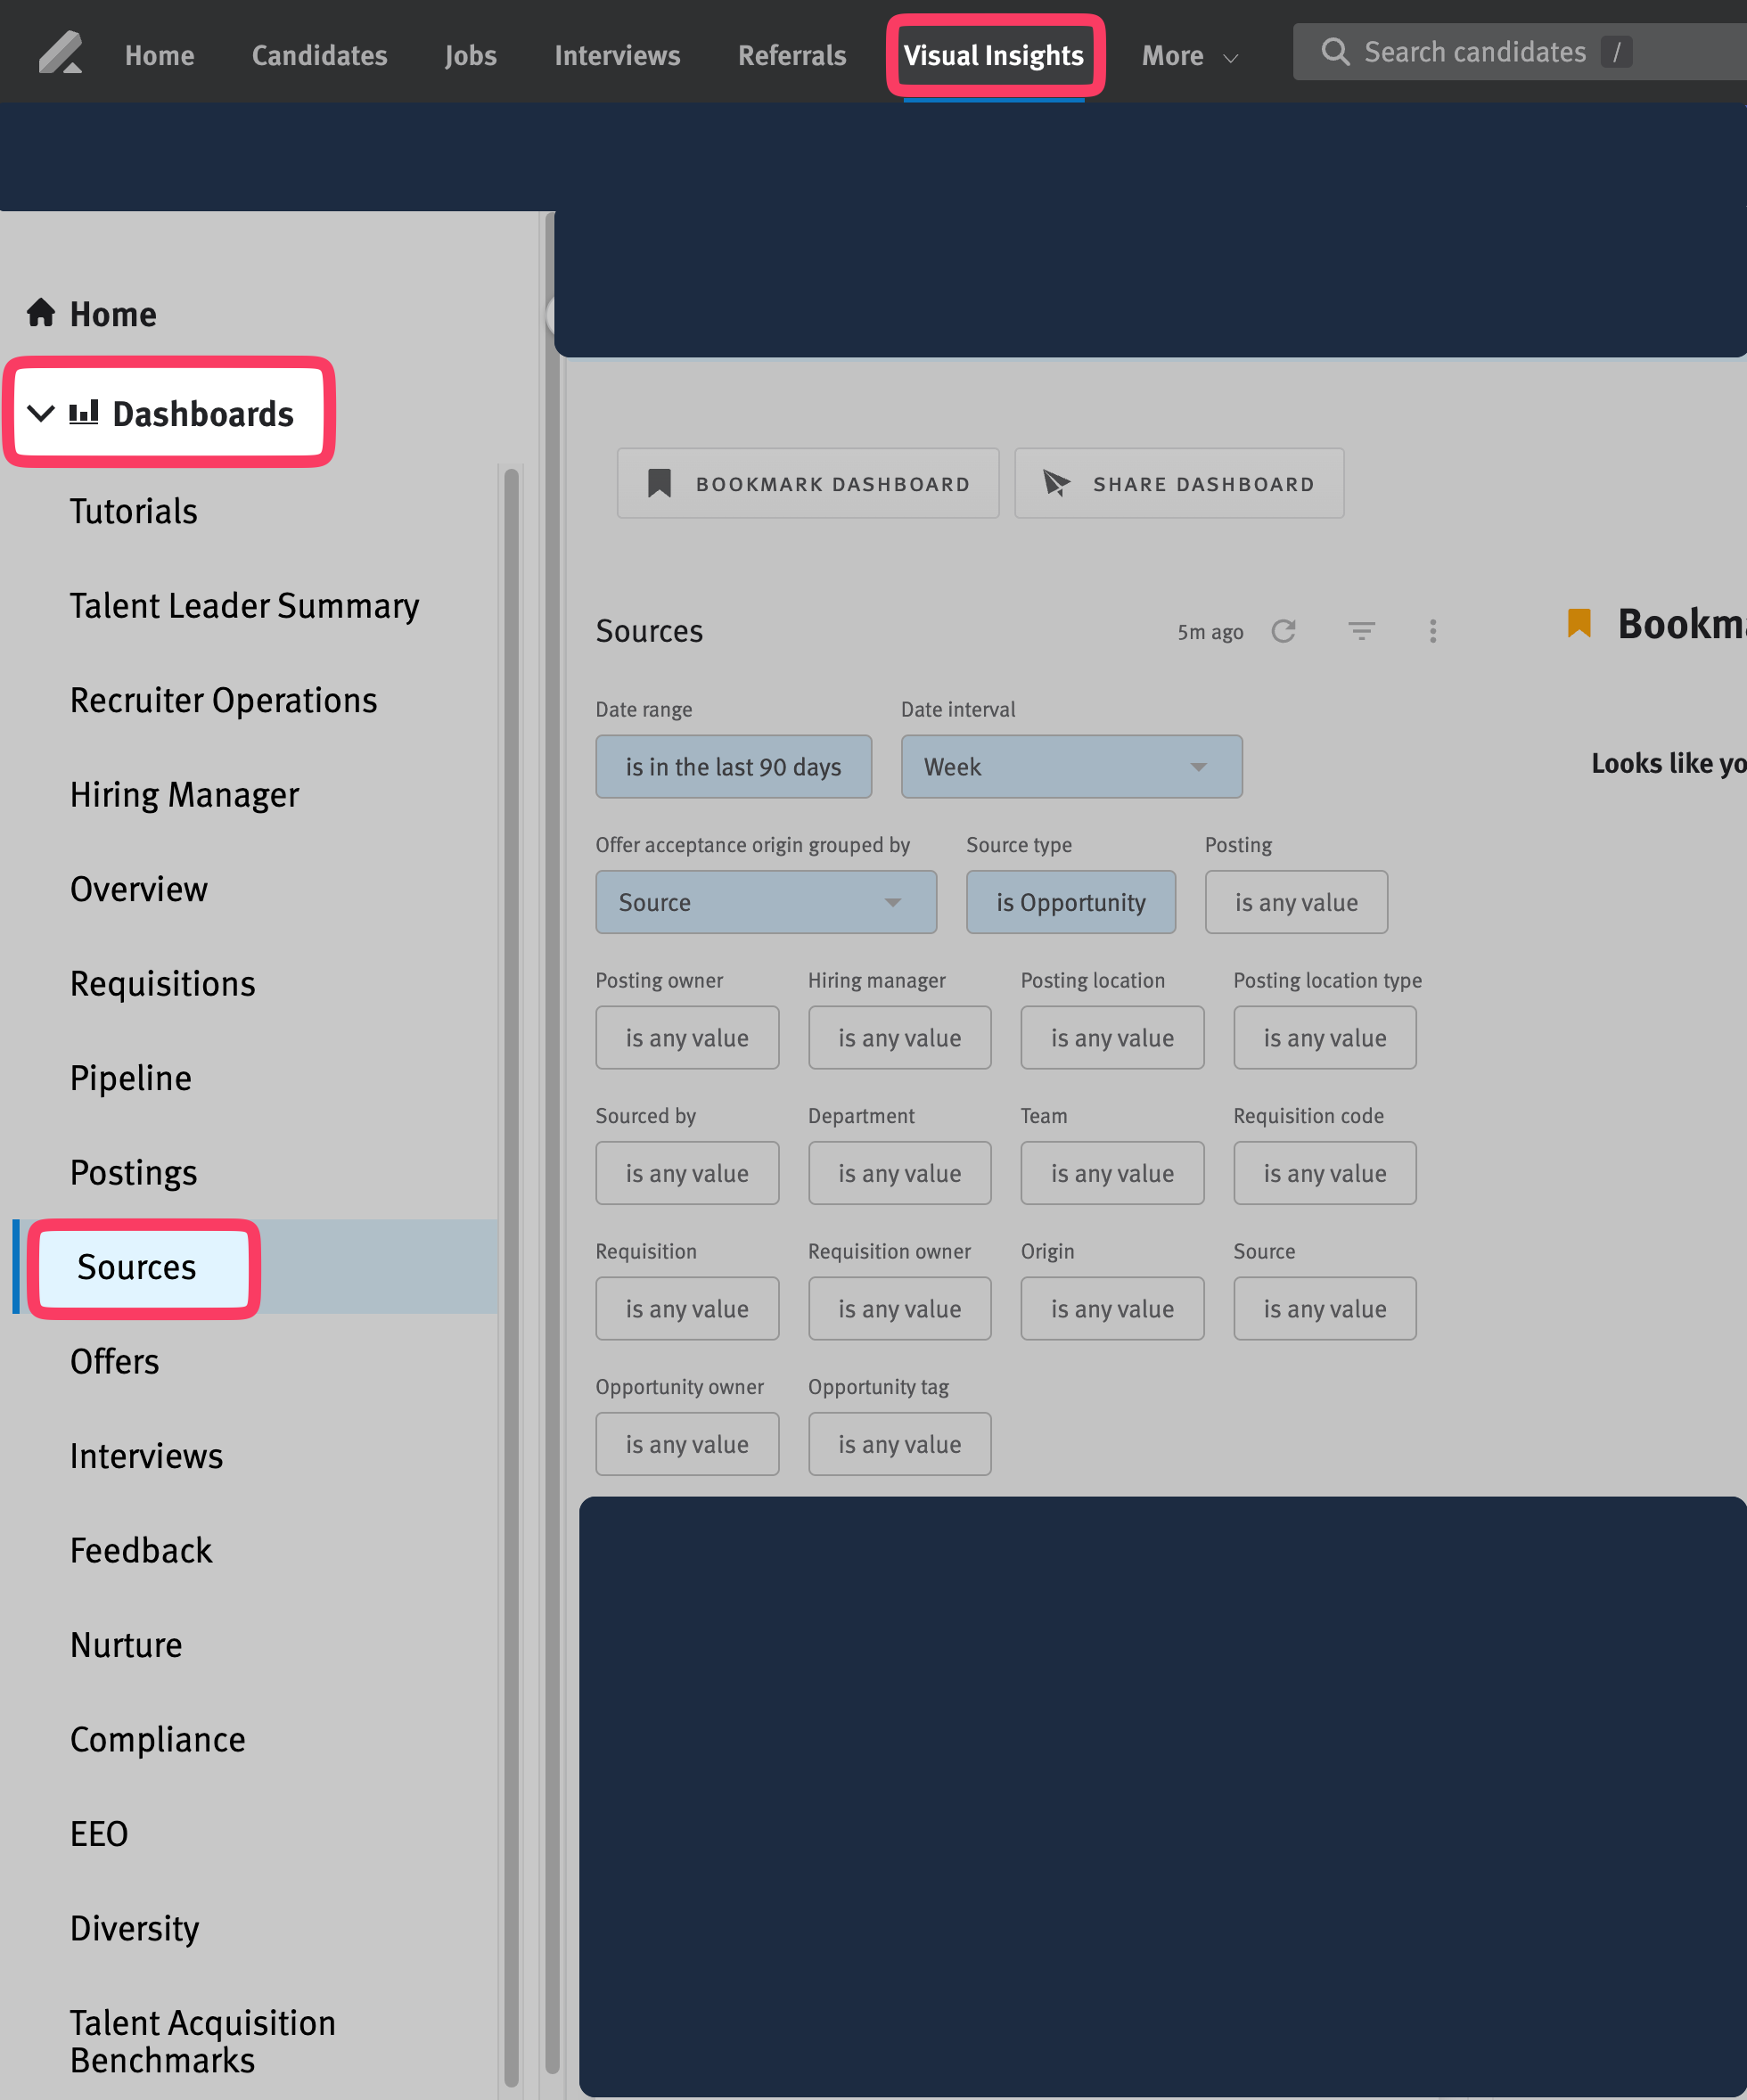Open the three-dot dashboard actions menu
This screenshot has width=1747, height=2100.
click(x=1432, y=631)
